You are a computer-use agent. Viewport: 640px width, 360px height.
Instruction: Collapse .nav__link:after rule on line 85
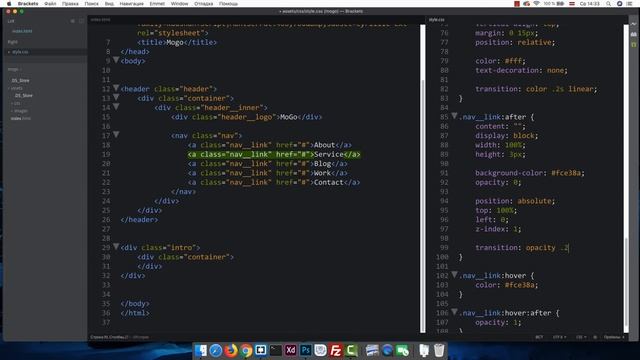454,116
